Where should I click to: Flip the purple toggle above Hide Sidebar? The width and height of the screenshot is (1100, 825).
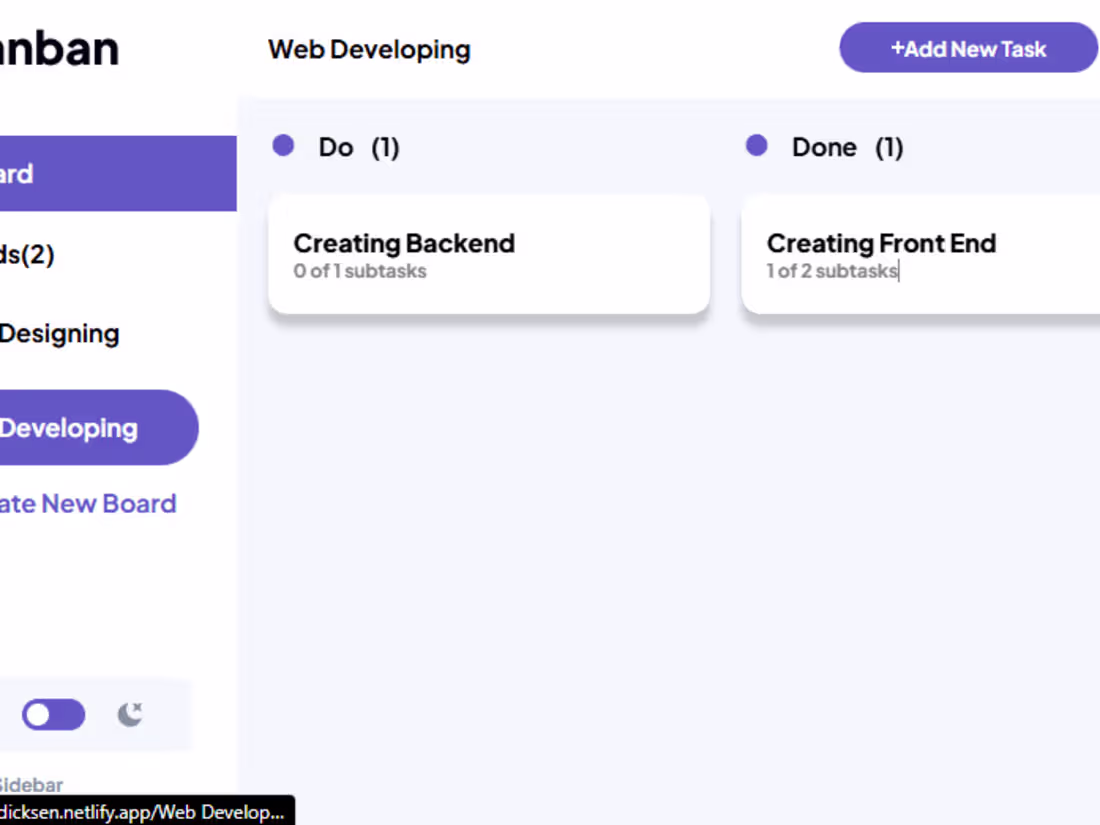click(53, 714)
